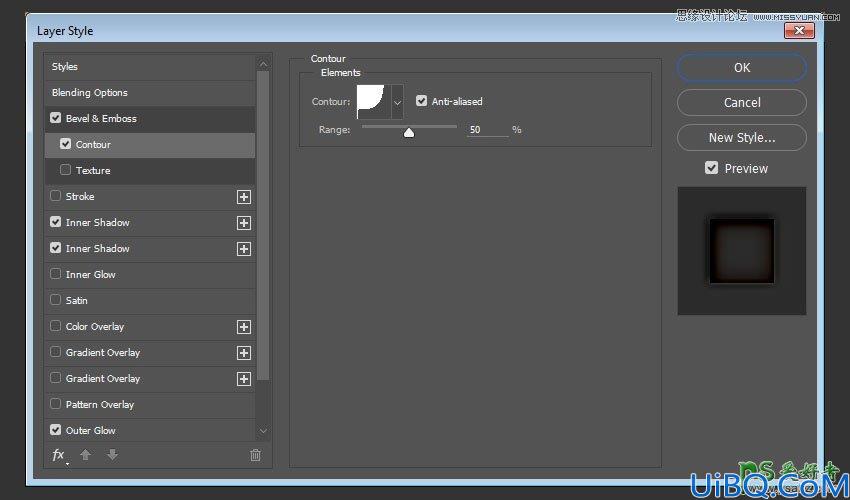Enable the second Gradient Overlay checkbox
Image resolution: width=850 pixels, height=500 pixels.
coord(55,378)
